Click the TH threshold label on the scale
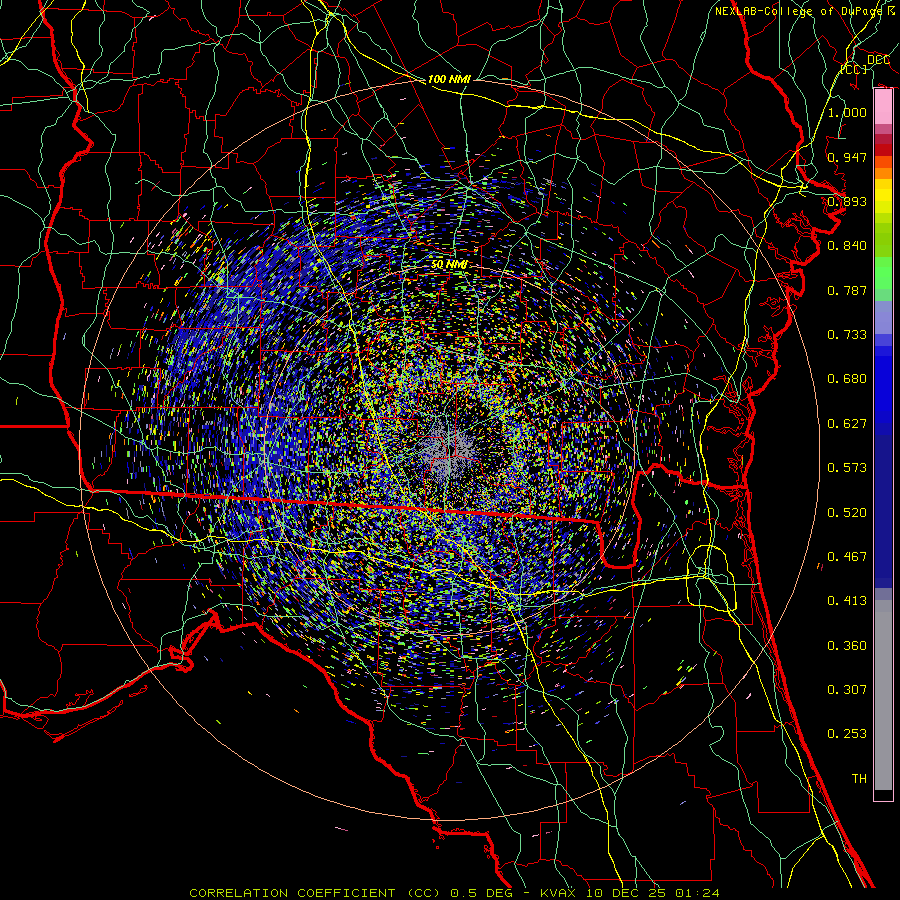The image size is (900, 900). pyautogui.click(x=859, y=779)
